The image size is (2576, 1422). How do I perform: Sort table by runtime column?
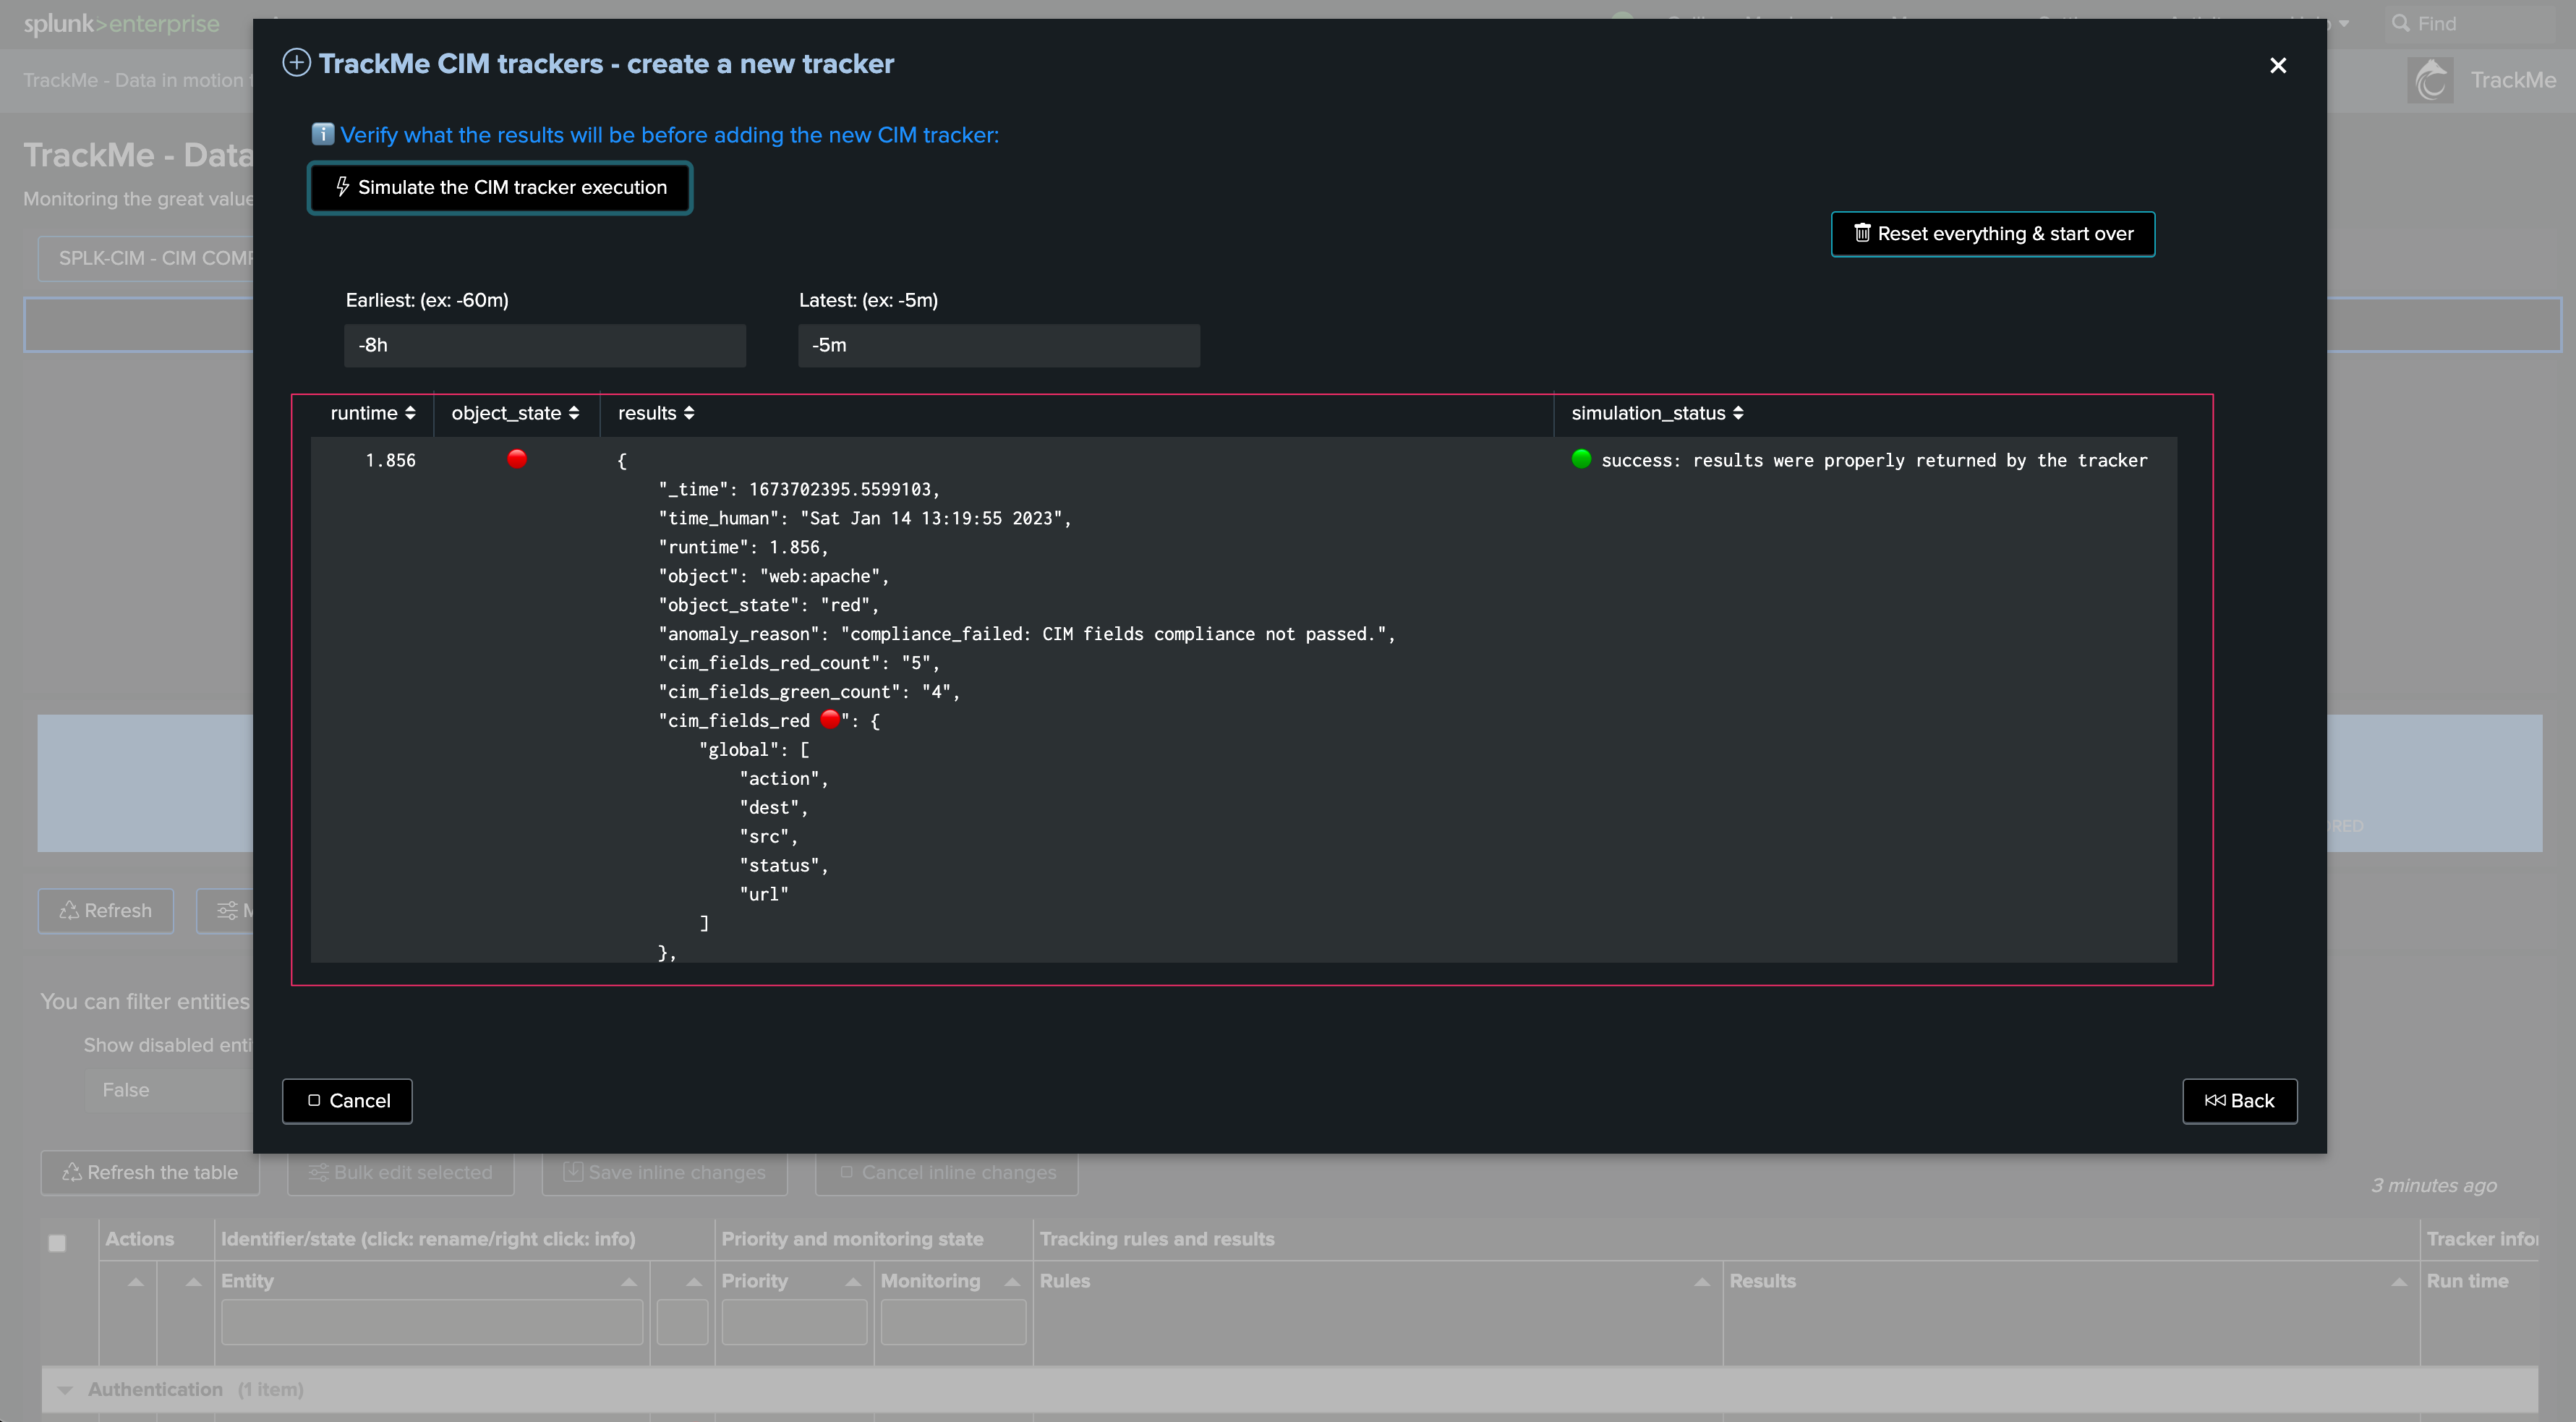[372, 414]
